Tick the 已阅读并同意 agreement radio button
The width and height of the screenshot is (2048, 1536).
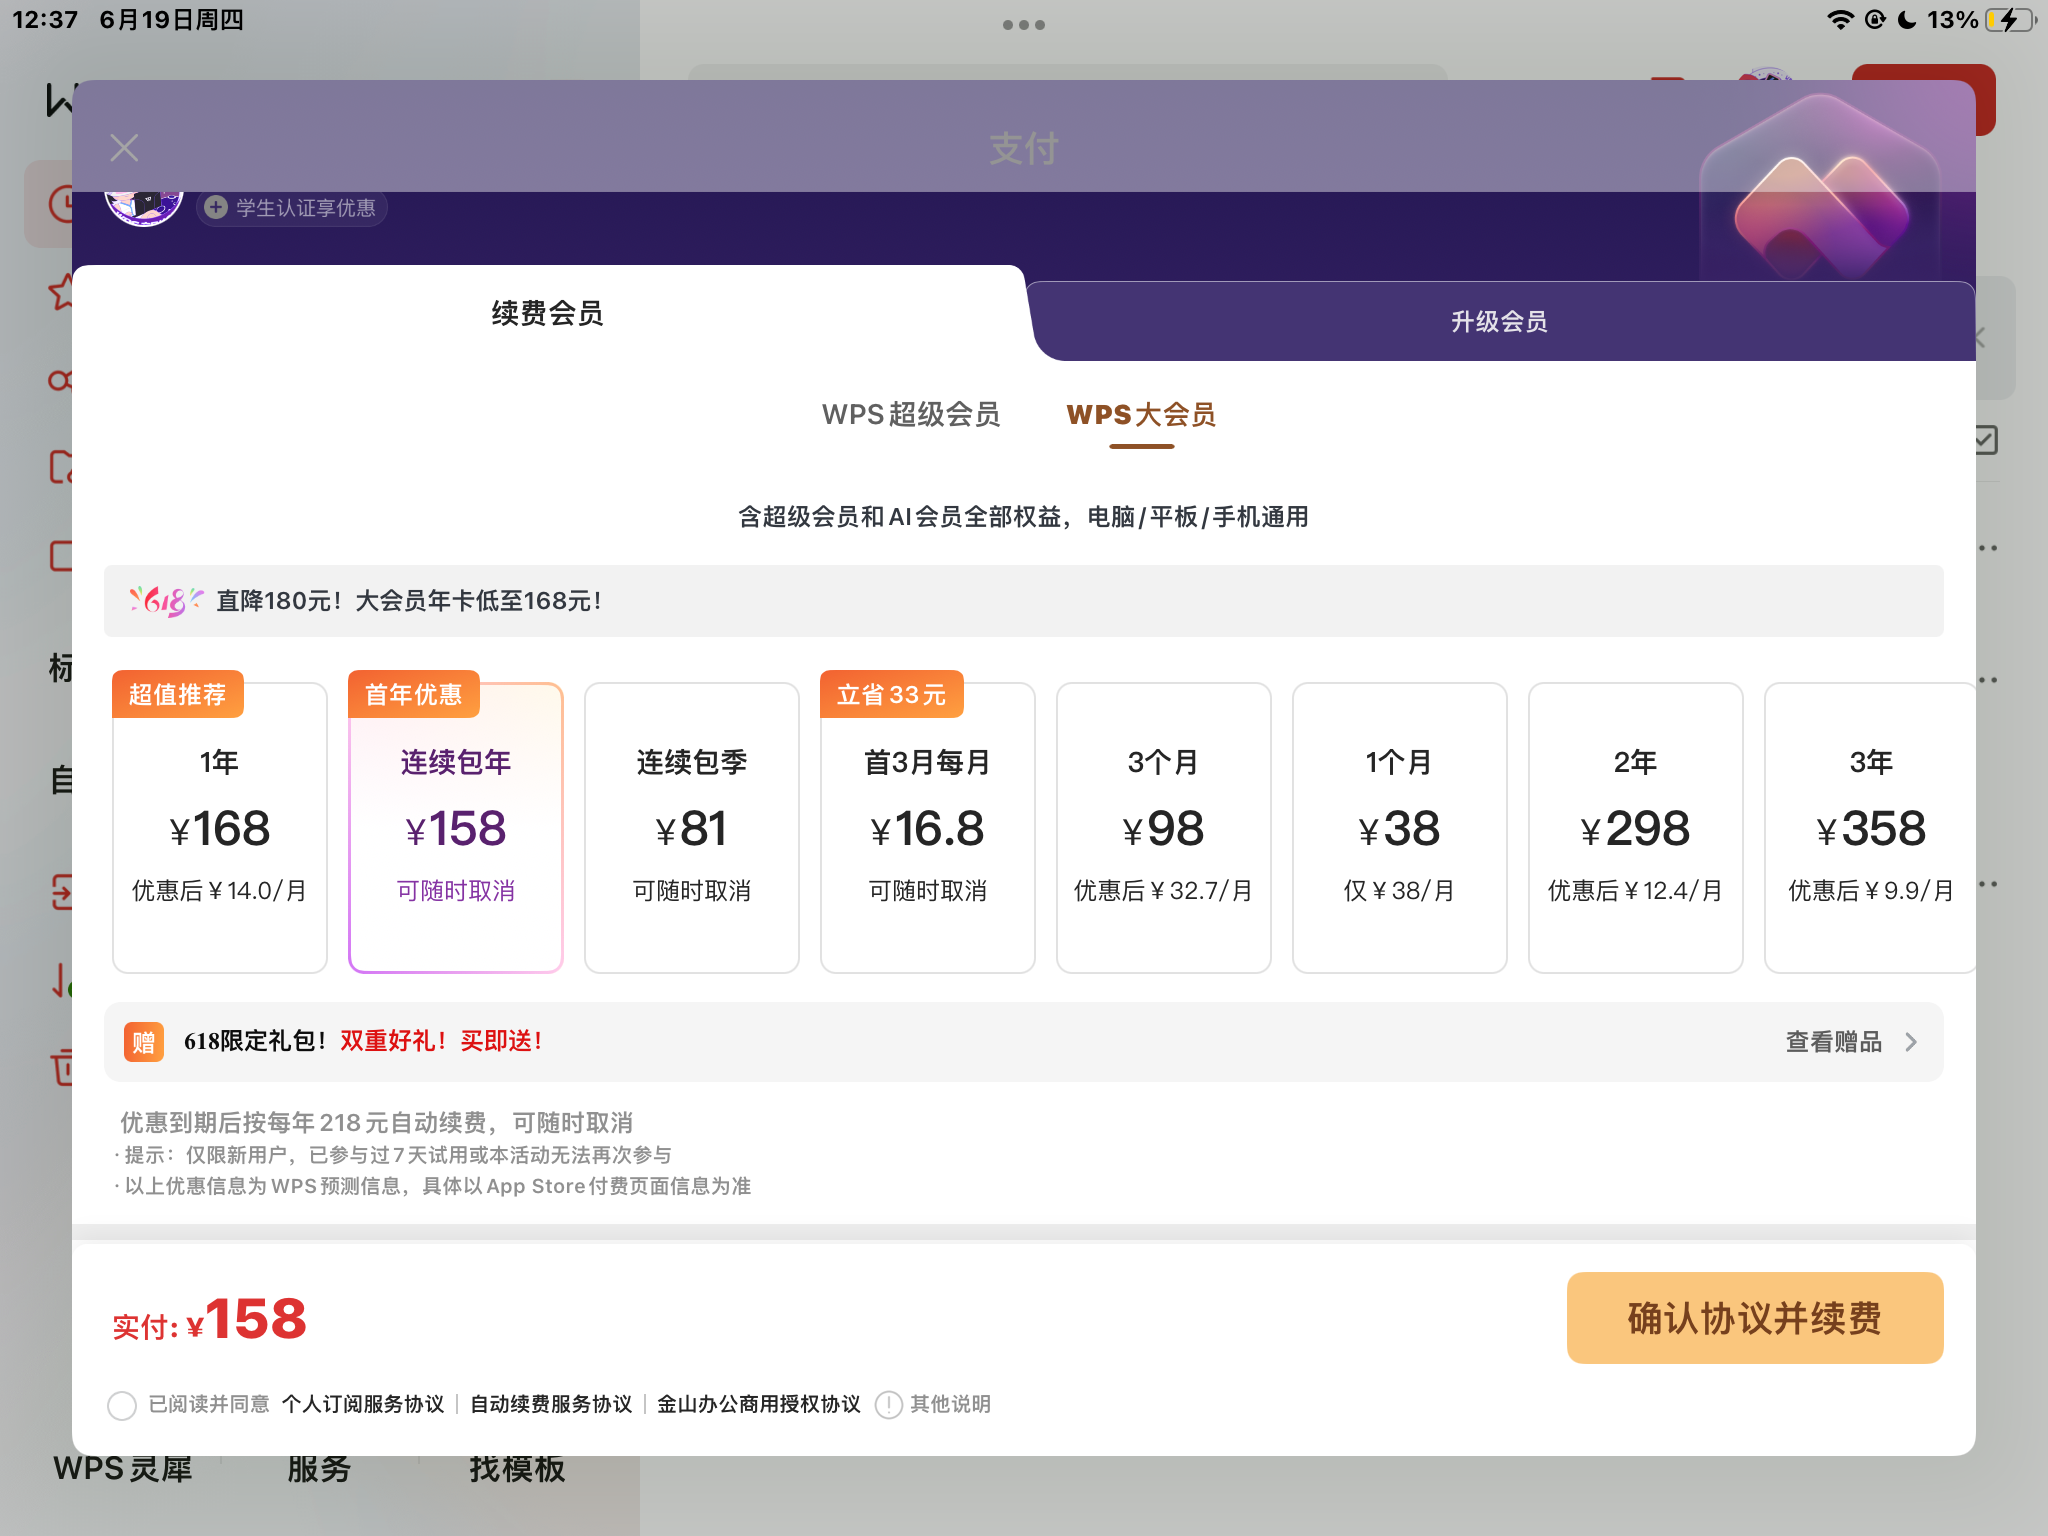pos(122,1405)
